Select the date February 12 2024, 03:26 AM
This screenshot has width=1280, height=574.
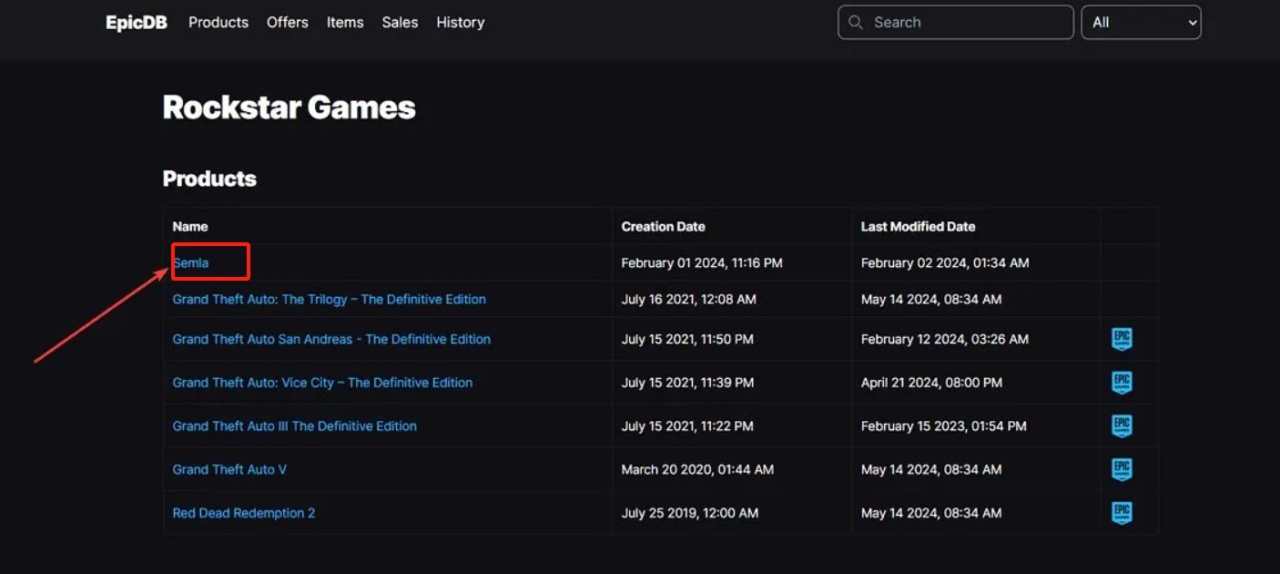[x=945, y=339]
